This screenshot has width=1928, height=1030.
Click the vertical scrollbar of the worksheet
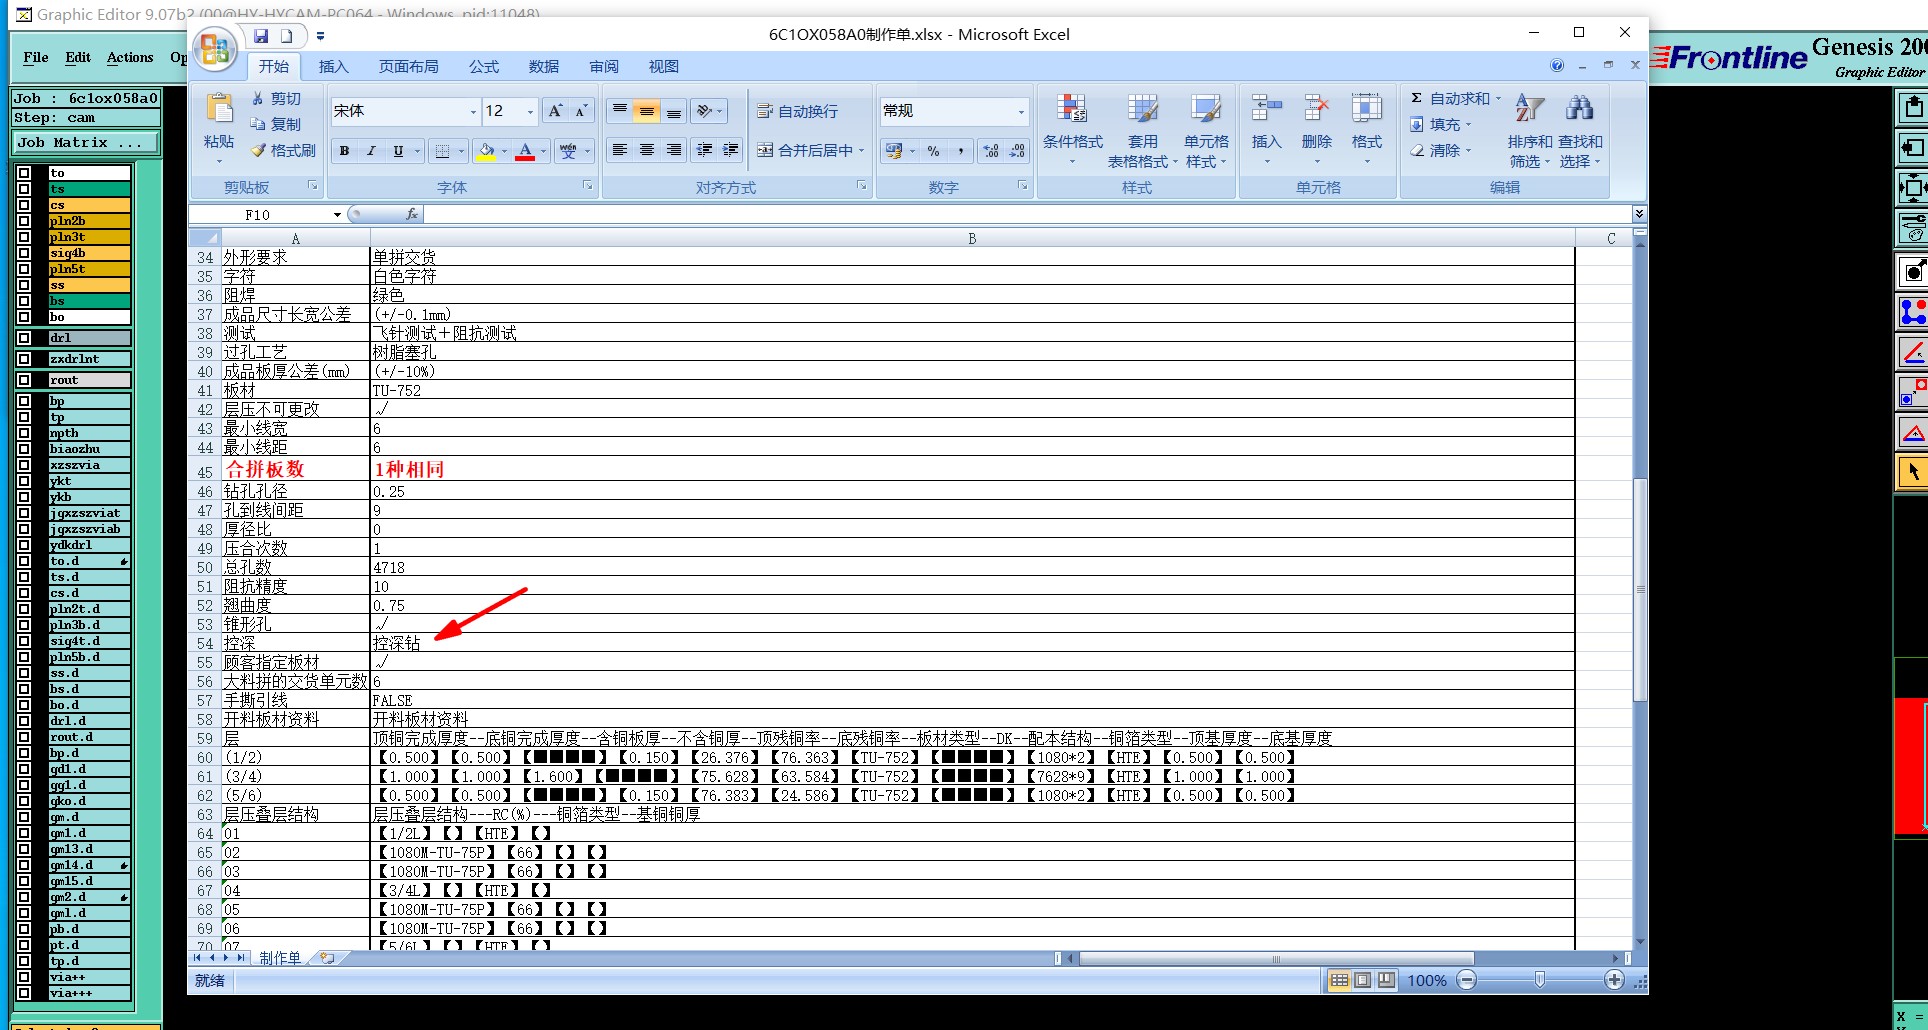(1639, 590)
